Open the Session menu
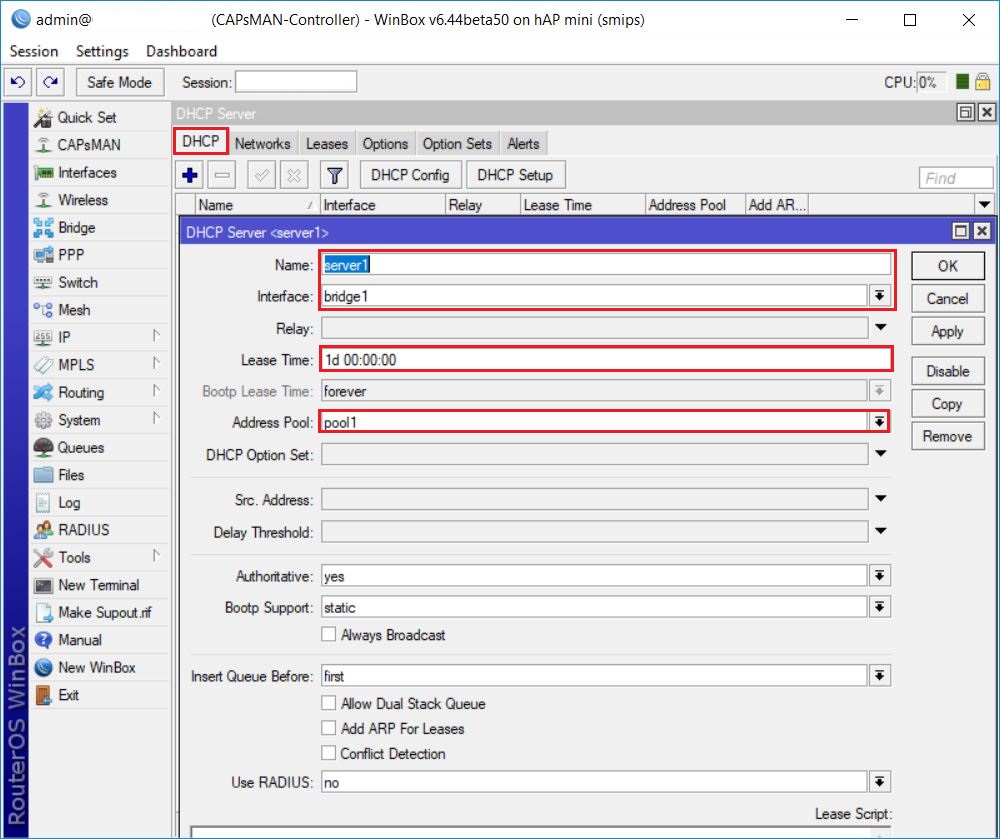The height and width of the screenshot is (839, 1000). tap(34, 51)
